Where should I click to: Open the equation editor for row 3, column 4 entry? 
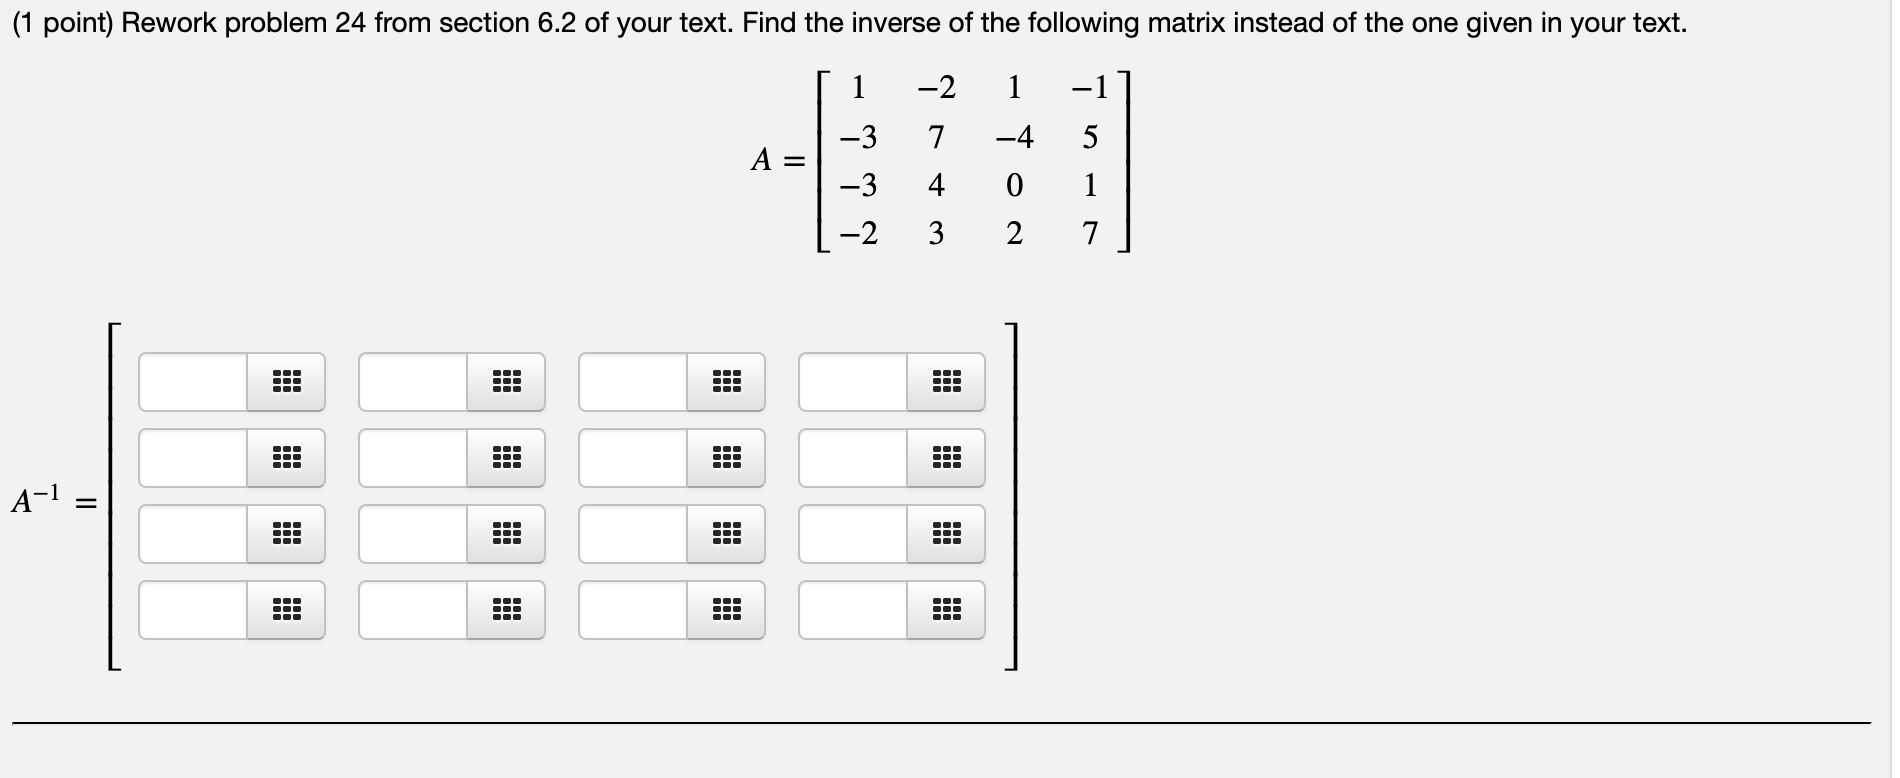point(945,535)
